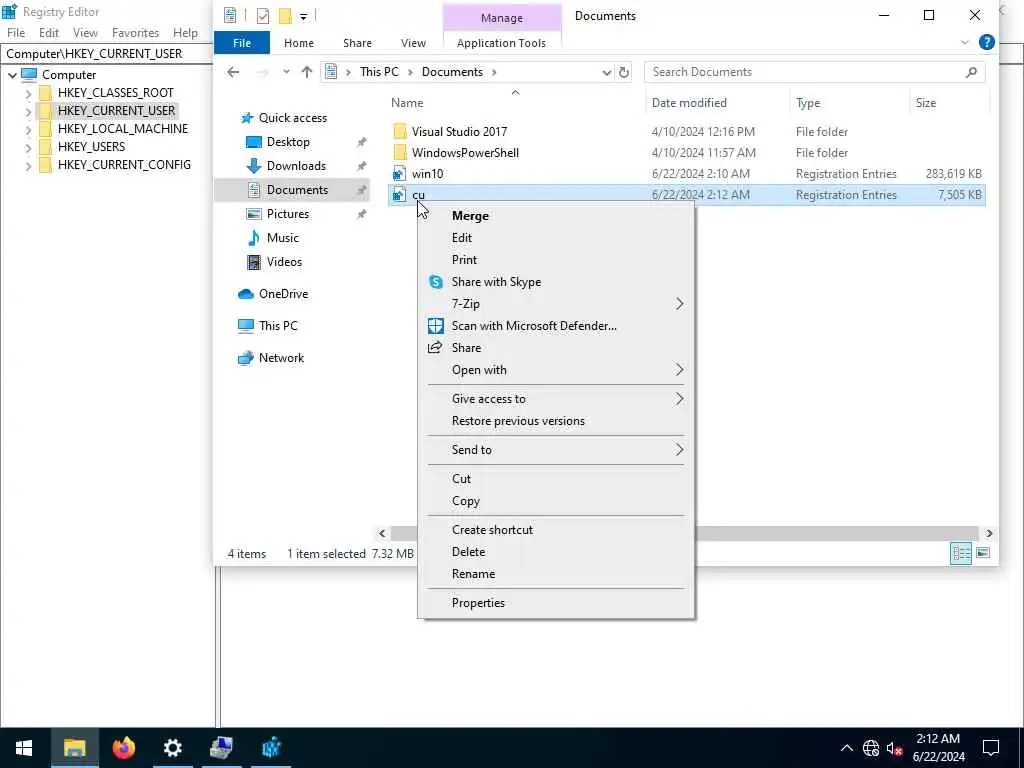Screen dimensions: 1024x768
Task: Open Favorites menu in Registry Editor
Action: click(135, 33)
